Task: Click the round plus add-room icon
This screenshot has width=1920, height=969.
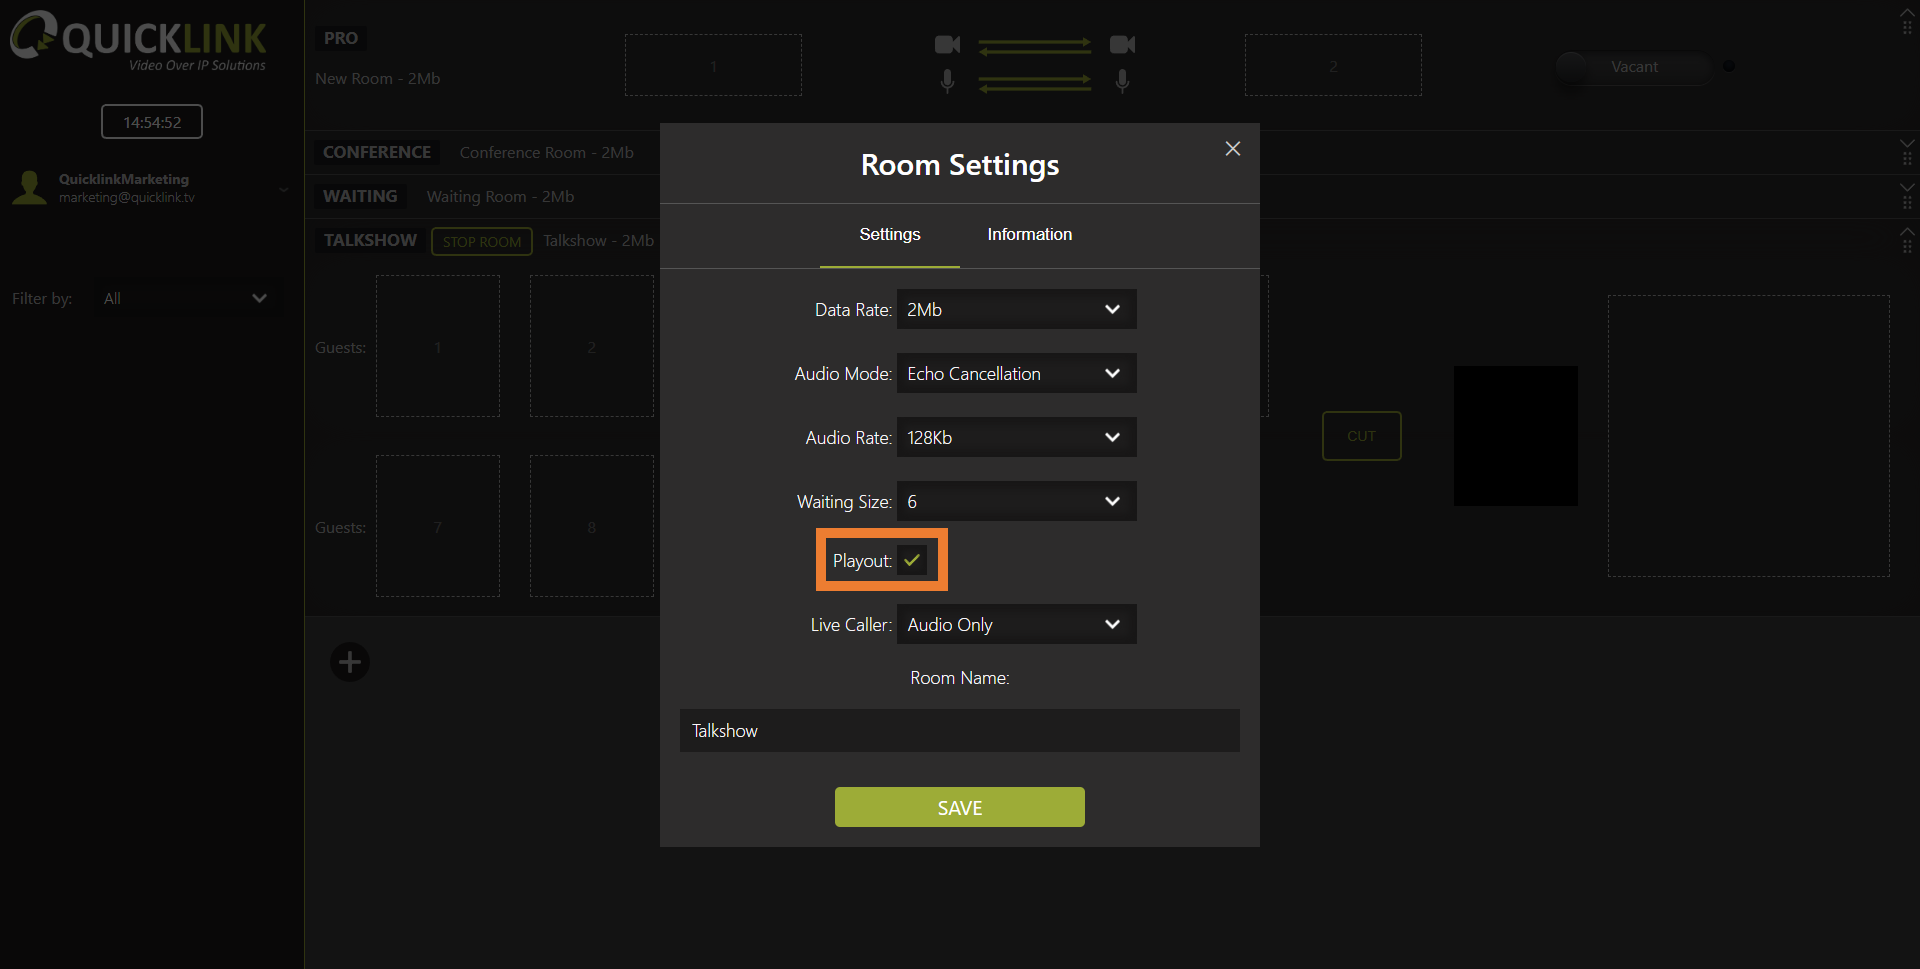Action: pyautogui.click(x=350, y=662)
